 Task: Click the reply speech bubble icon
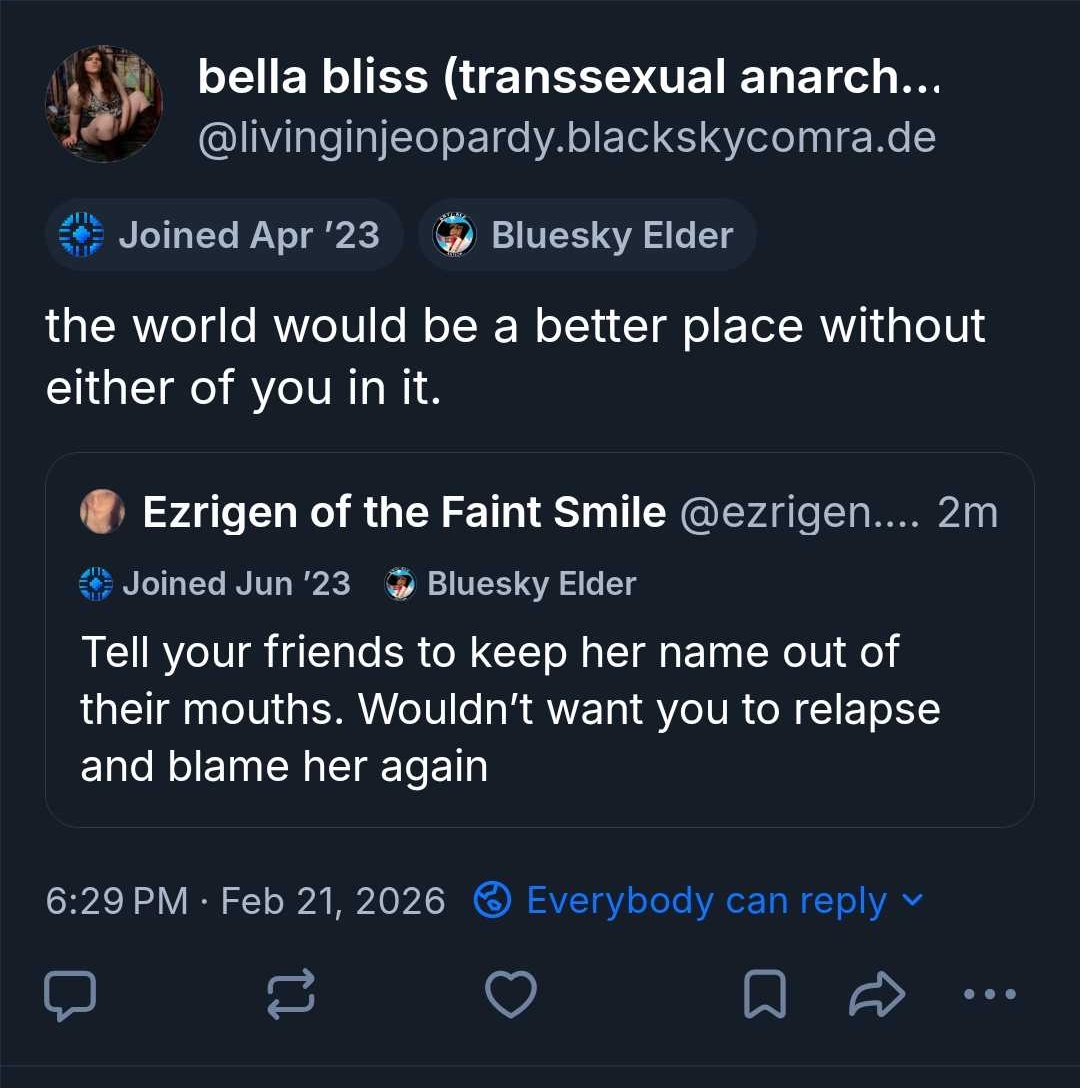tap(71, 995)
